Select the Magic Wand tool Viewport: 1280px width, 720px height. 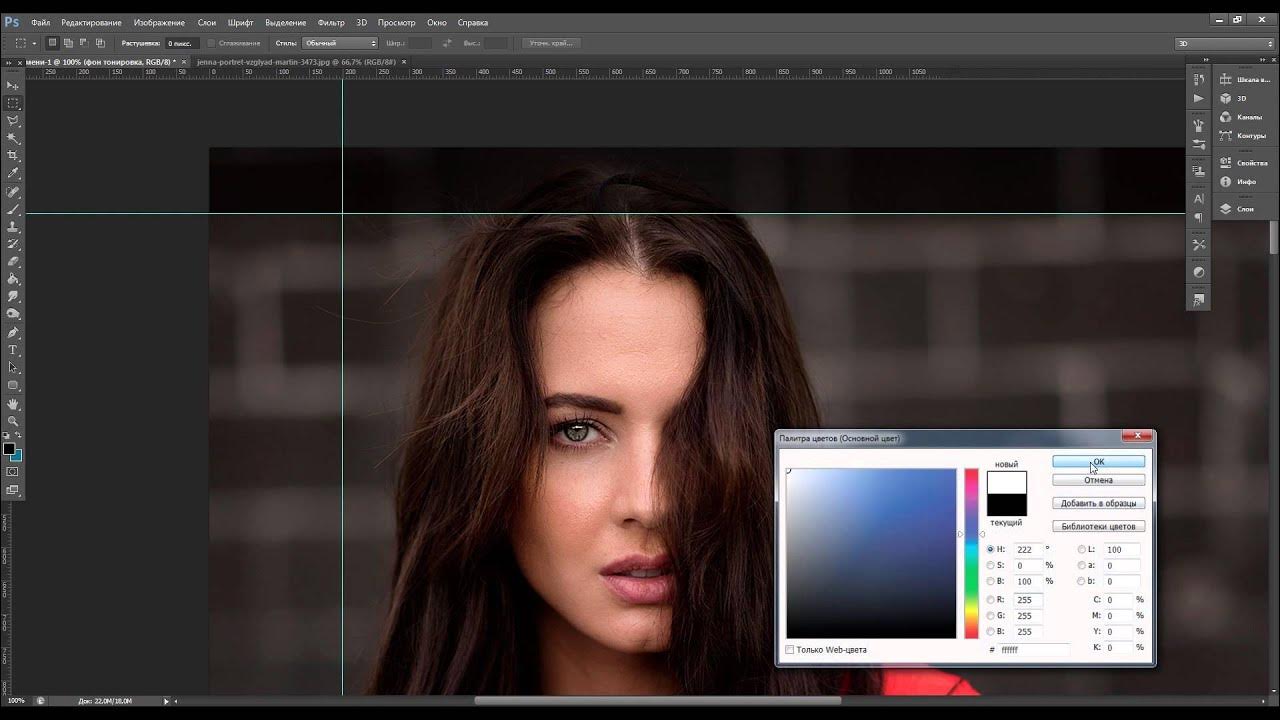coord(13,138)
